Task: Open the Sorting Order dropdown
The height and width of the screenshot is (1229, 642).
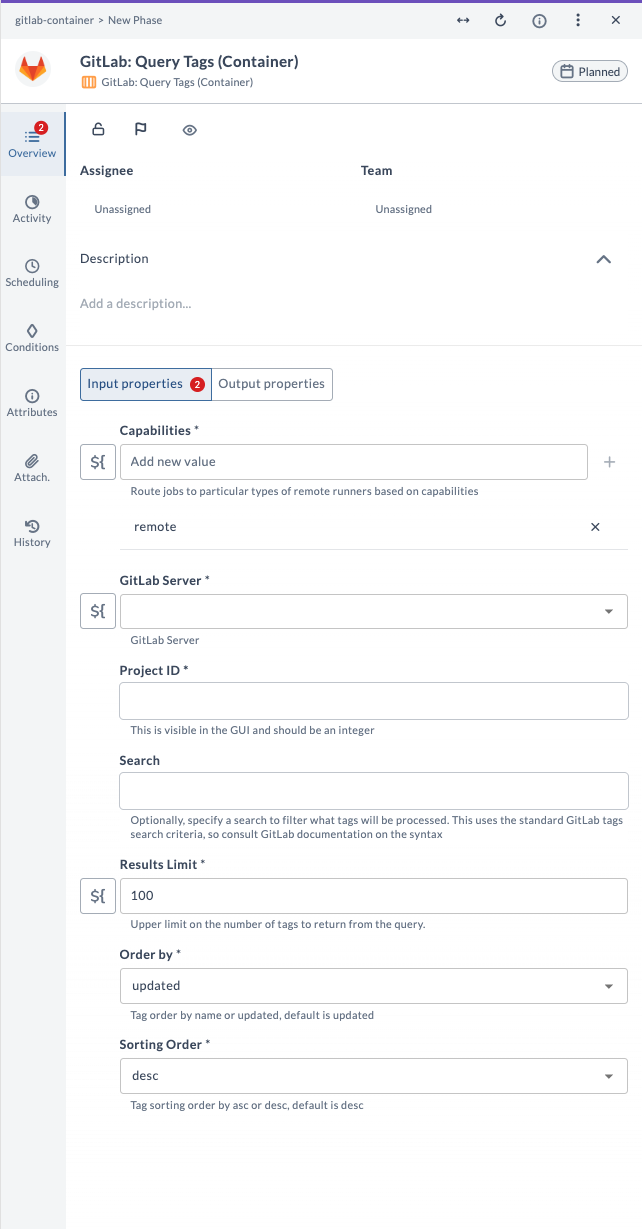Action: [x=374, y=1076]
